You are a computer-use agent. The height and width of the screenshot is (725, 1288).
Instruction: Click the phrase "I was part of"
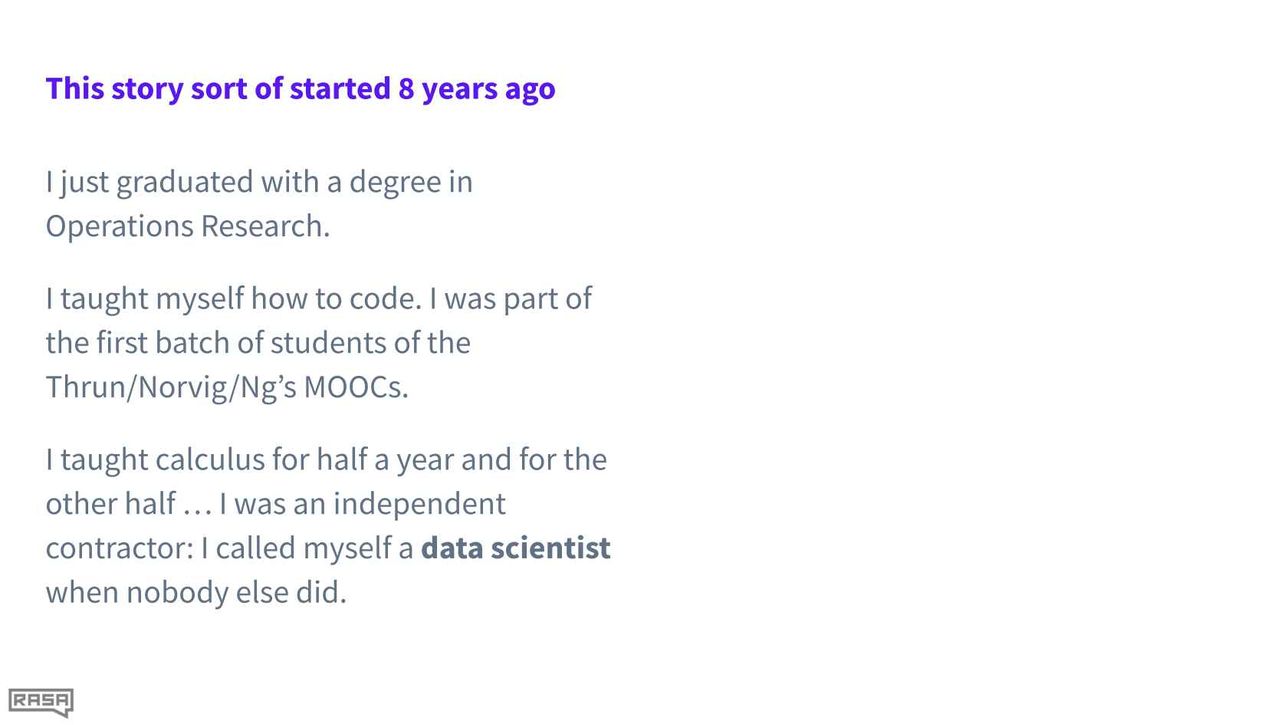518,299
